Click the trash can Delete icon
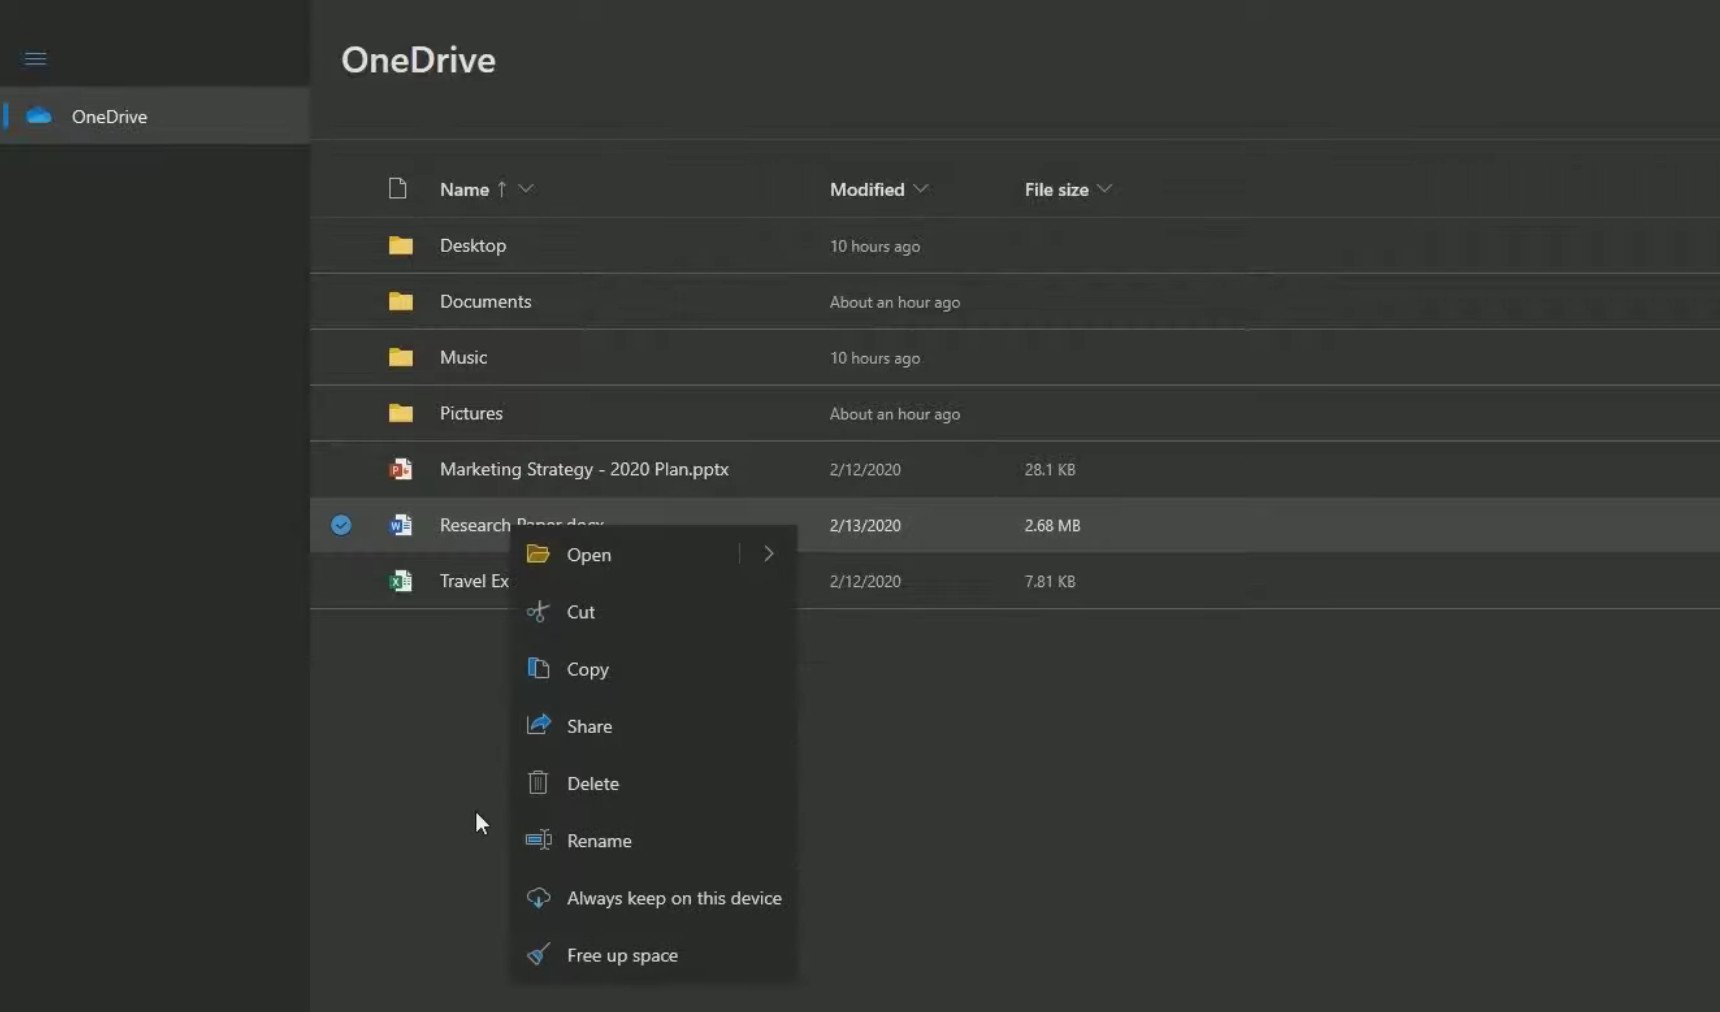Screen dimensions: 1720x1012 coord(538,782)
